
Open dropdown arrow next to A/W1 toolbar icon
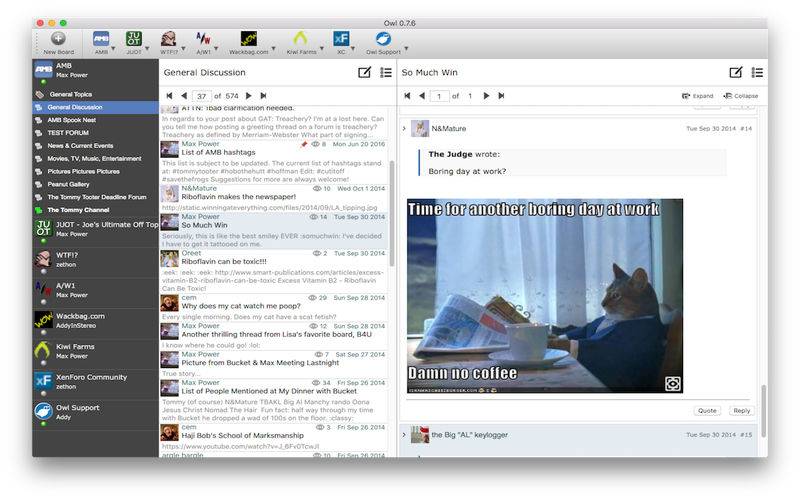pyautogui.click(x=216, y=48)
